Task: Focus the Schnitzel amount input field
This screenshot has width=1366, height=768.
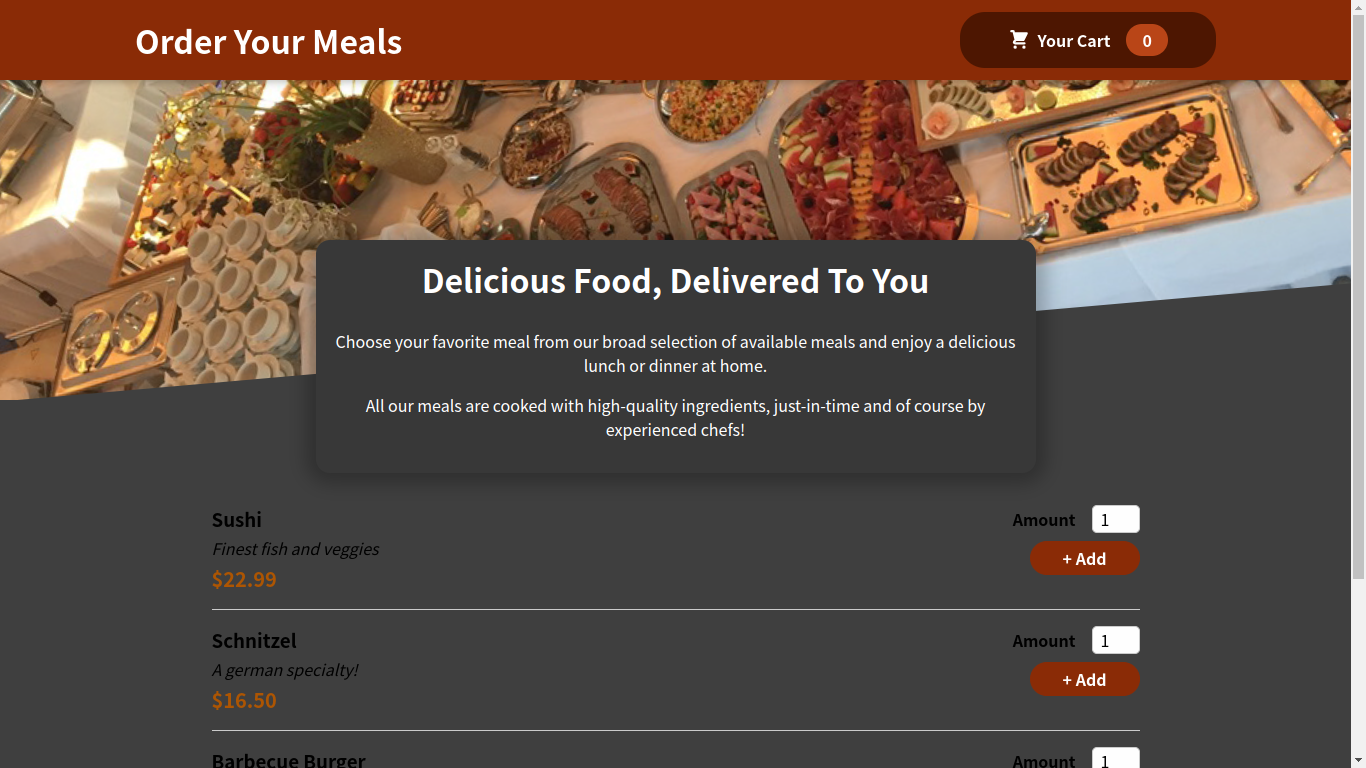Action: click(x=1116, y=640)
